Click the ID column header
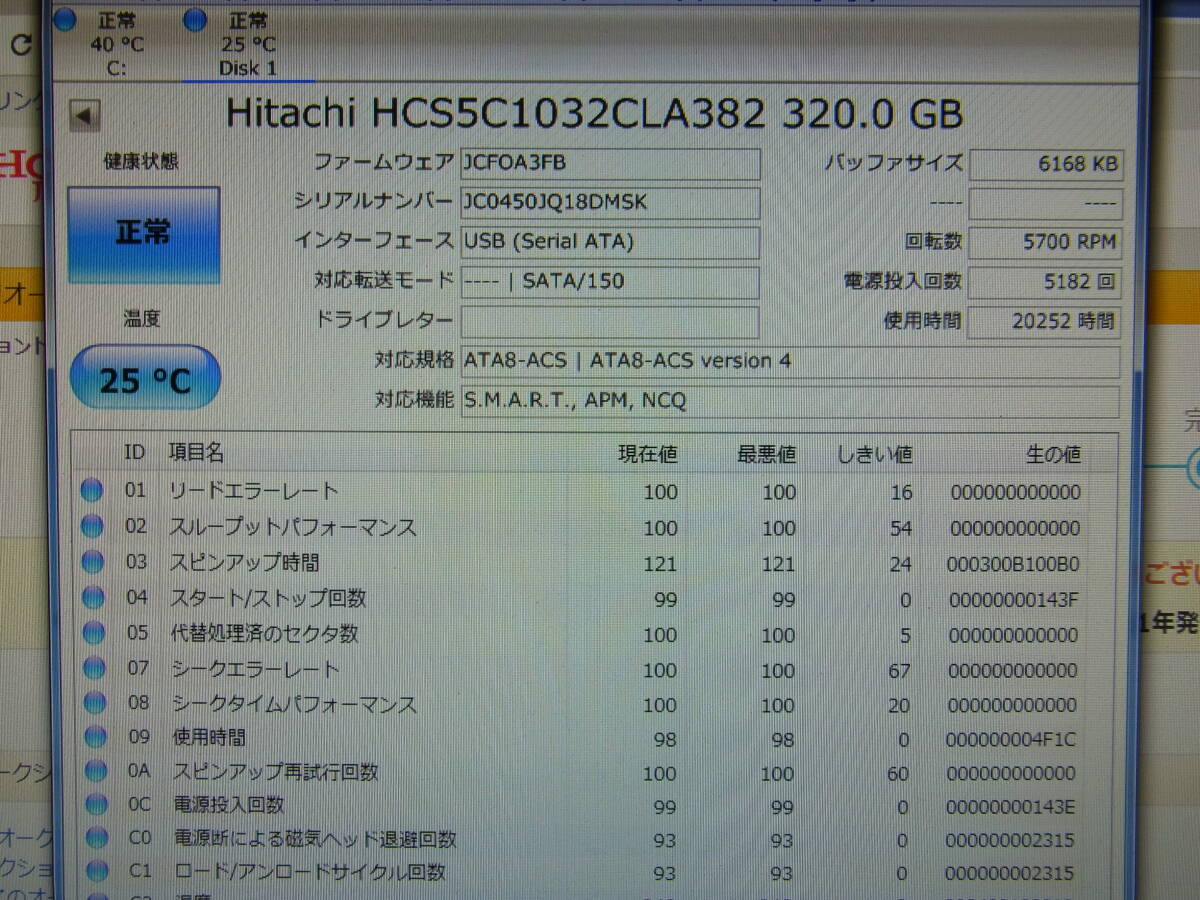Screen dimensions: 1200x900 [x=134, y=452]
